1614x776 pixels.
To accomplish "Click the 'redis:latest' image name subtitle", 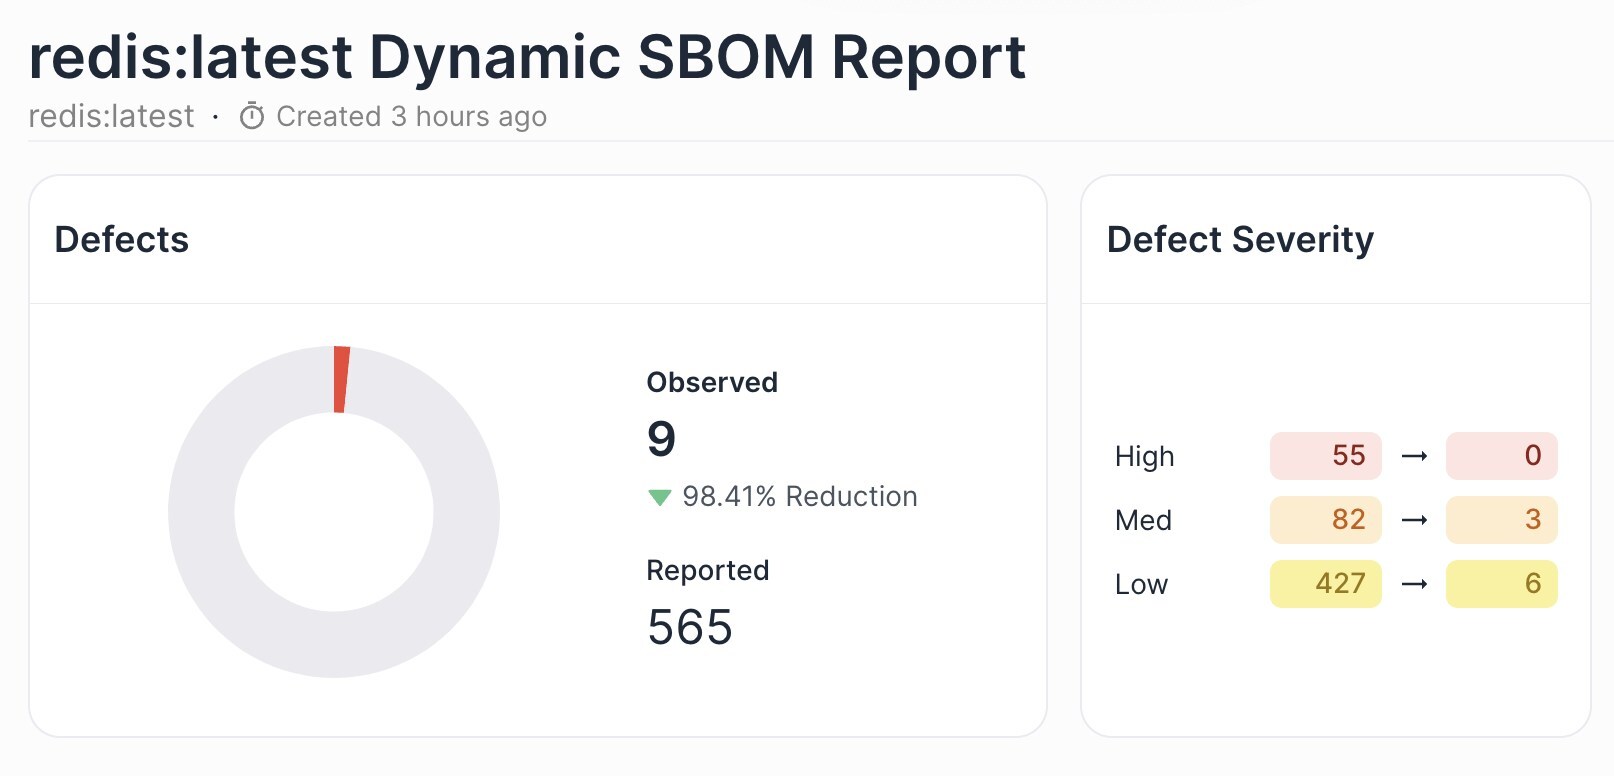I will coord(111,117).
